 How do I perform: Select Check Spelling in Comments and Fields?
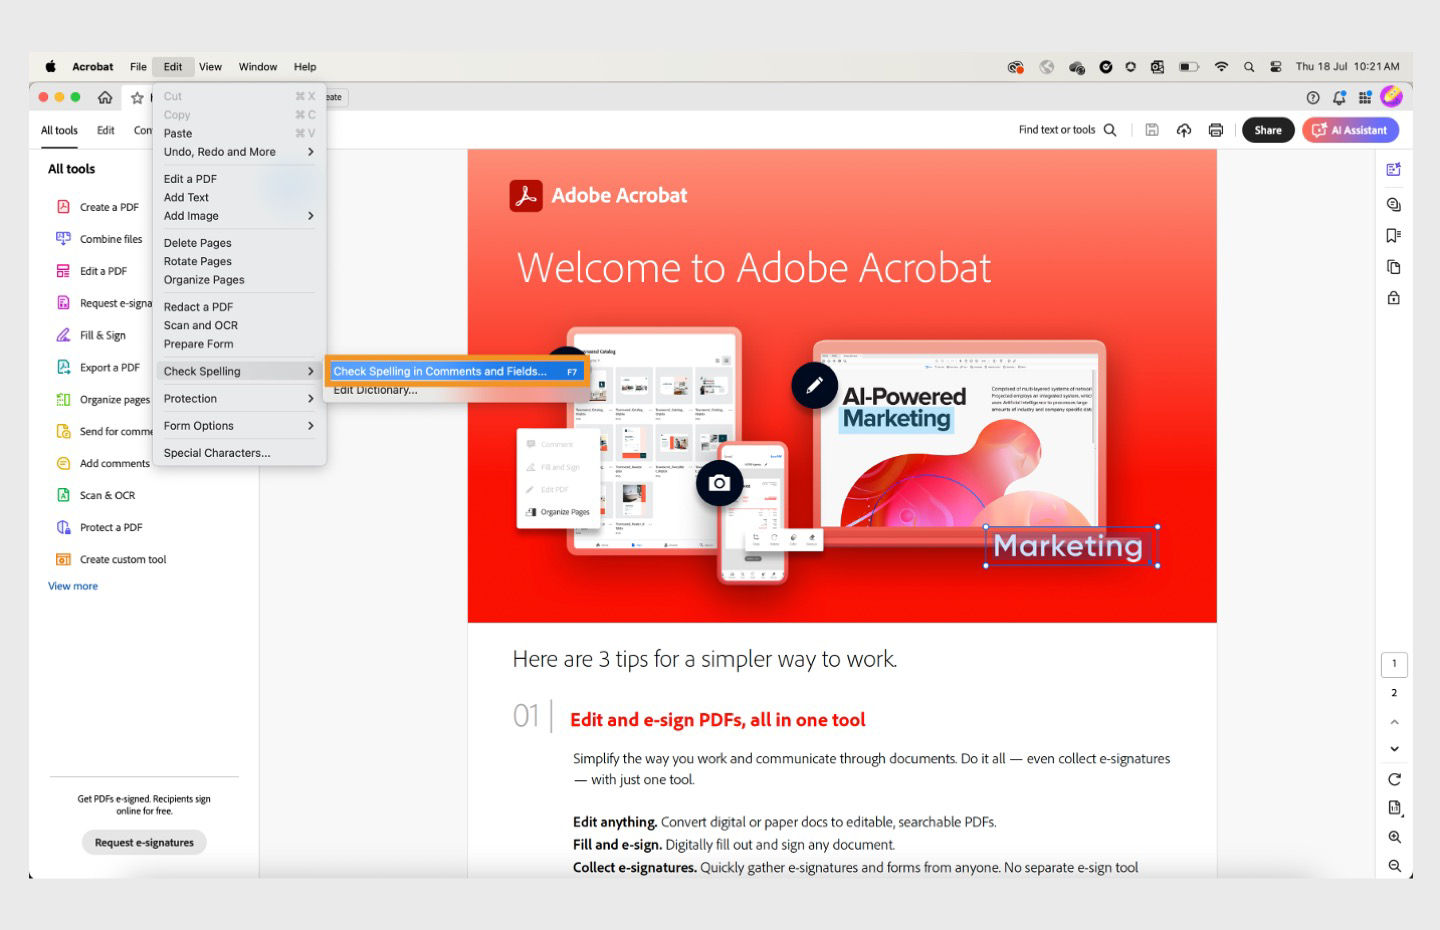(440, 370)
